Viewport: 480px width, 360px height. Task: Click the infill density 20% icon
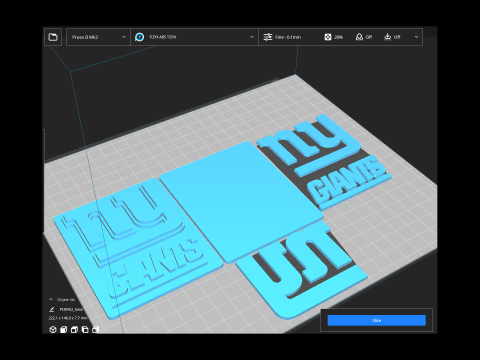click(x=328, y=37)
